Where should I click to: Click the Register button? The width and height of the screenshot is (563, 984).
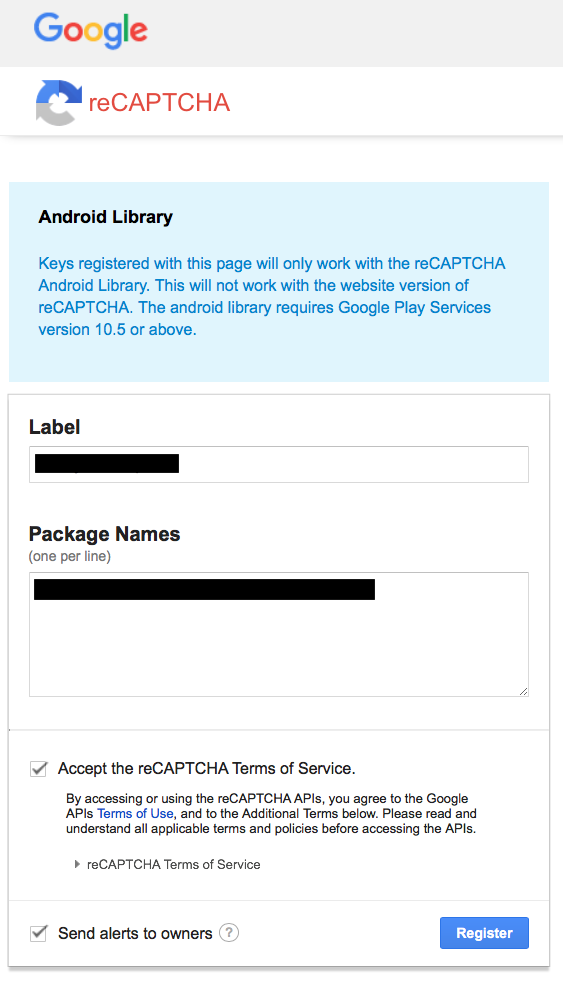(484, 933)
